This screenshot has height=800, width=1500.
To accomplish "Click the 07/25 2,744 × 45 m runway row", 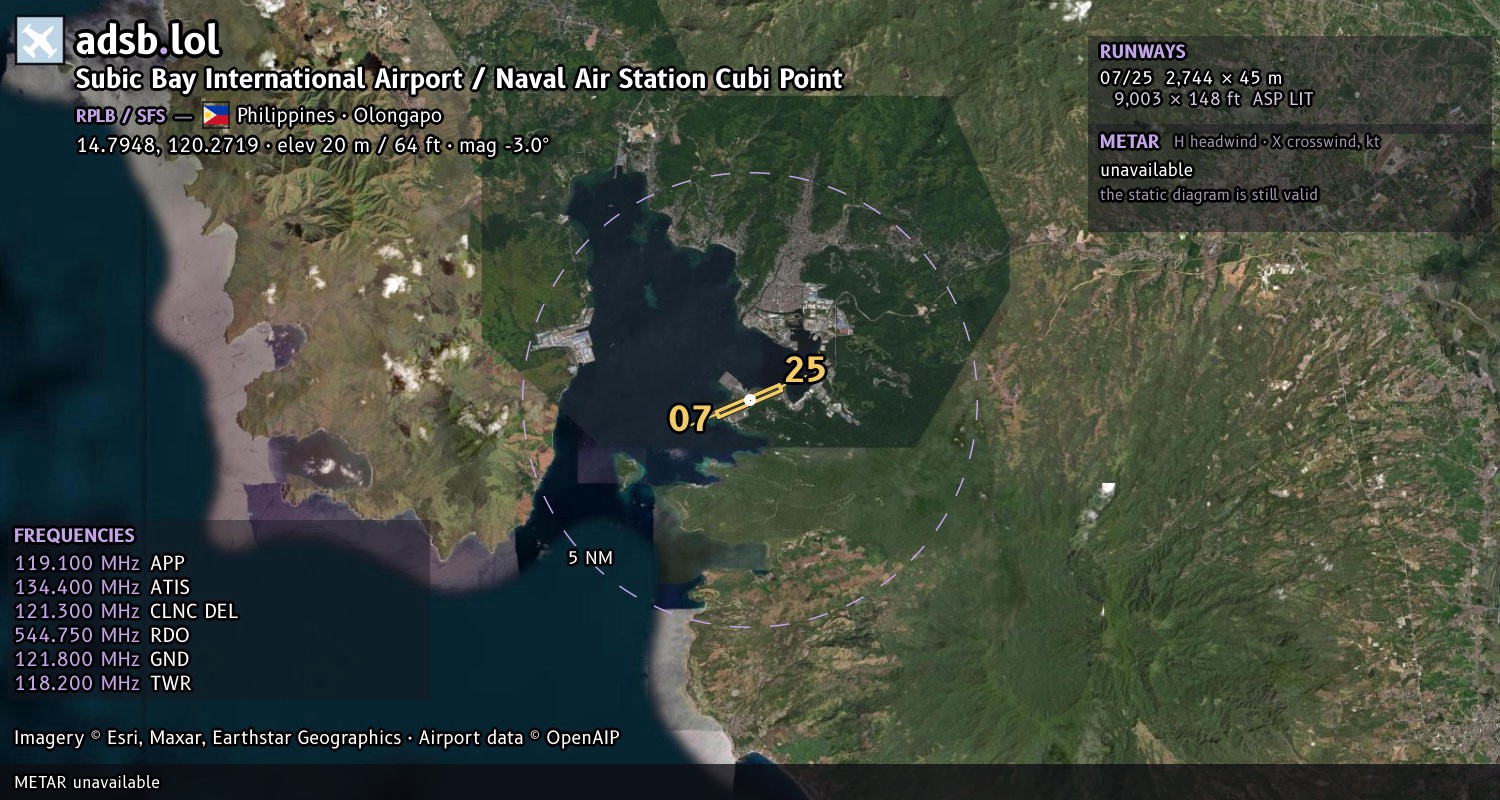I will coord(1190,77).
